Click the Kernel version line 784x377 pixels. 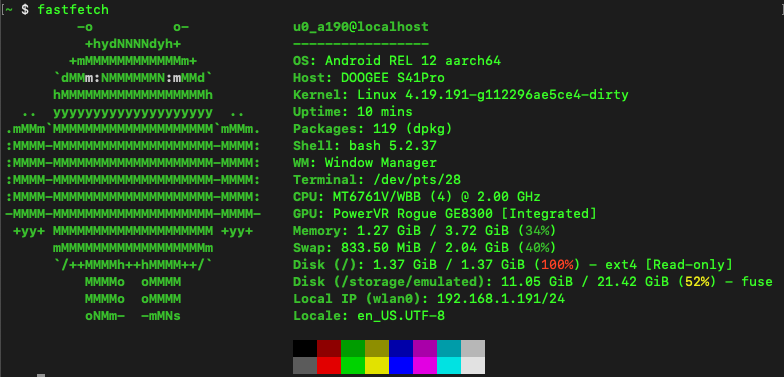[460, 94]
